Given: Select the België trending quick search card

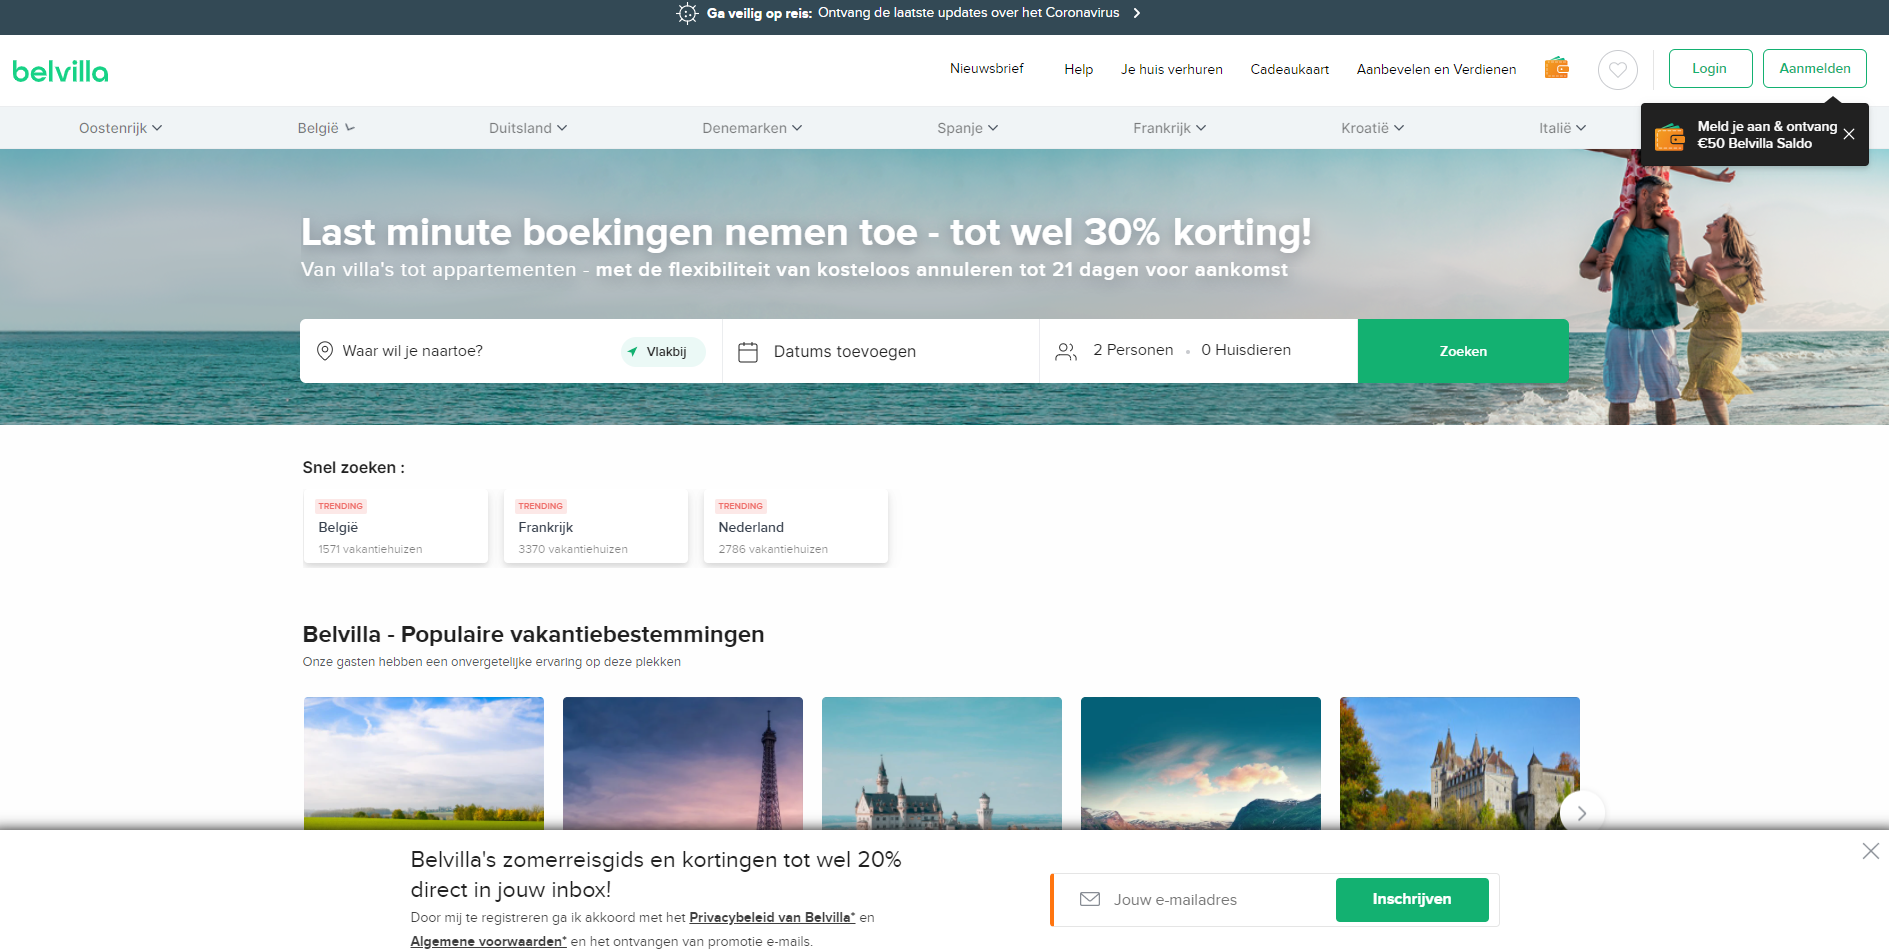Looking at the screenshot, I should click(396, 527).
